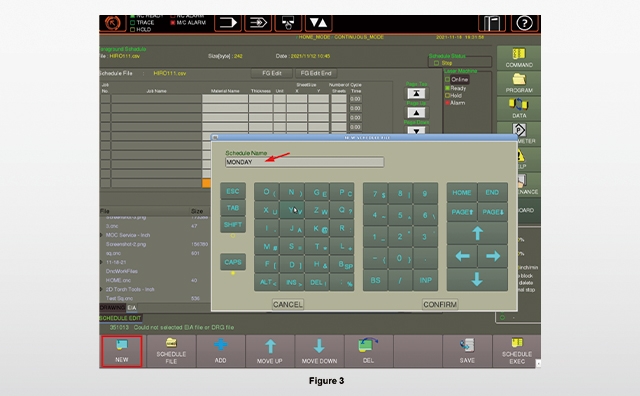The image size is (640, 396).
Task: Click the keyboard up arrow key
Action: [x=477, y=234]
